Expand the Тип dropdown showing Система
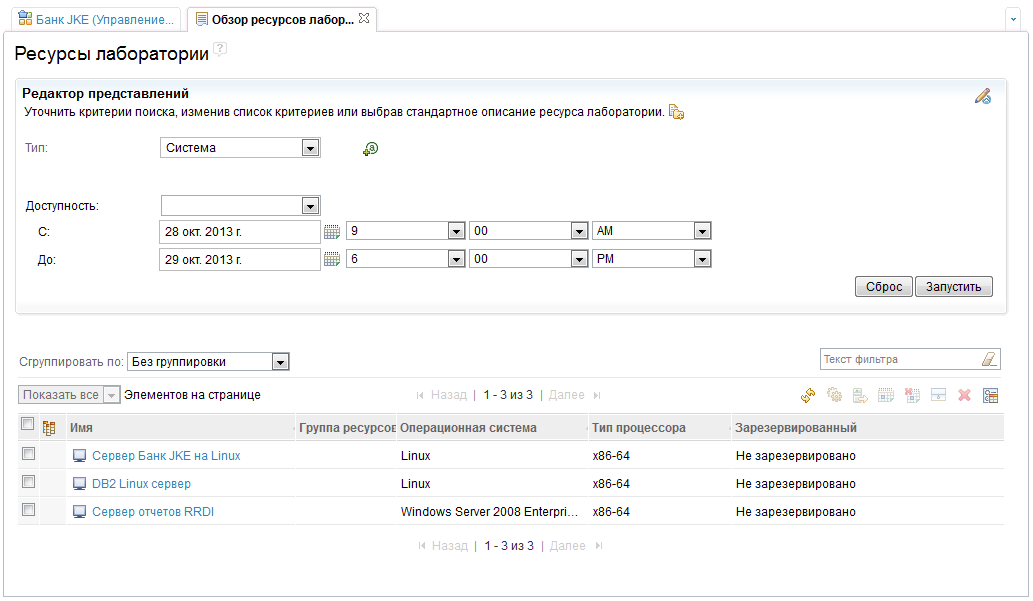 point(310,148)
